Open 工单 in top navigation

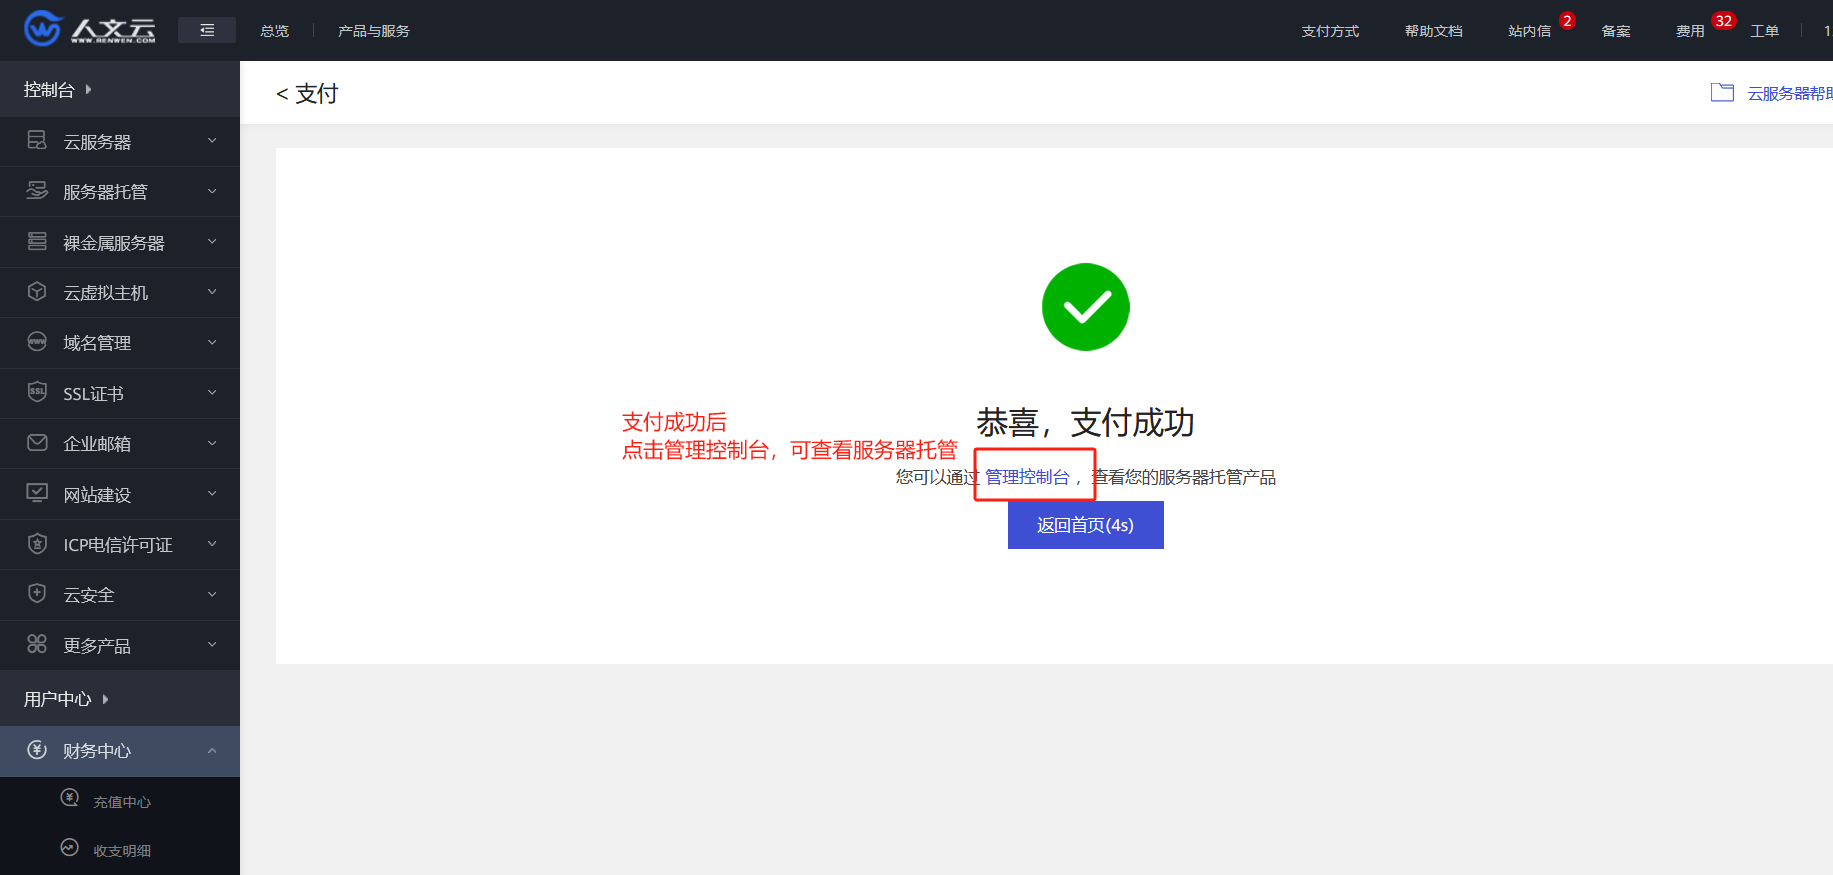(1764, 31)
